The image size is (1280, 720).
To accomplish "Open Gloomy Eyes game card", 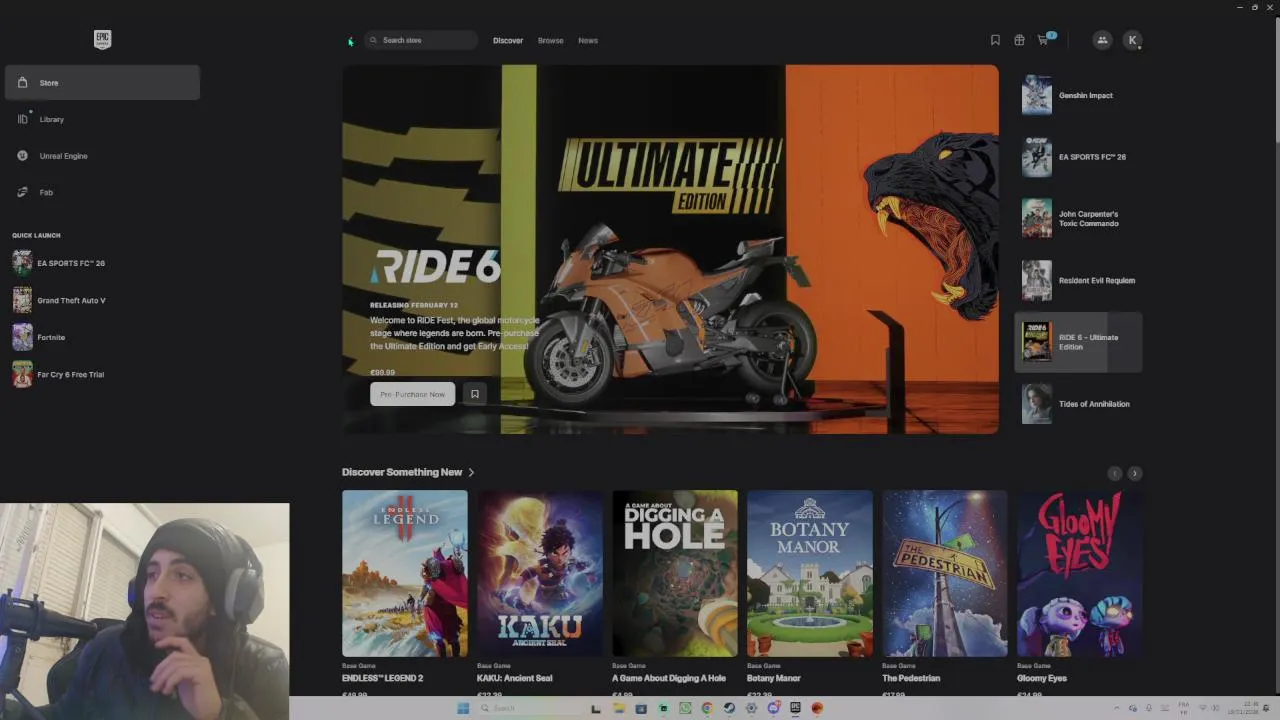I will pos(1079,573).
